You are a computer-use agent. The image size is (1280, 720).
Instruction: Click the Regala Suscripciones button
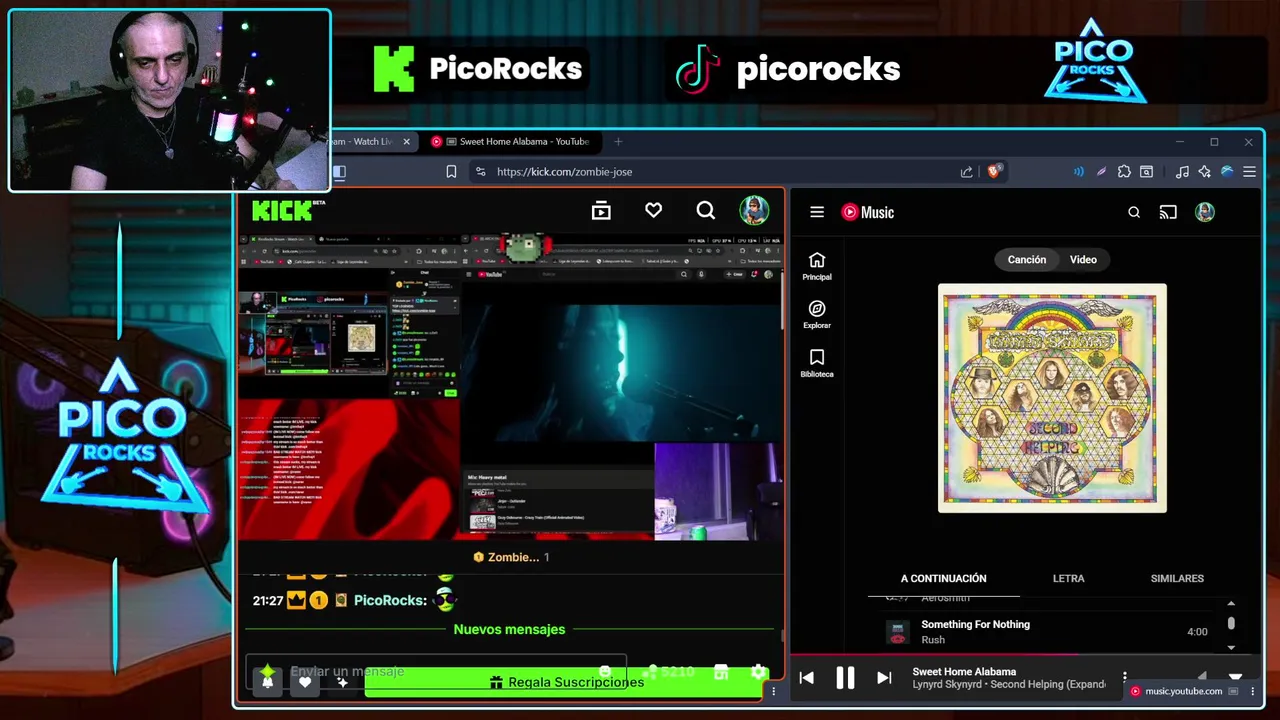point(566,682)
